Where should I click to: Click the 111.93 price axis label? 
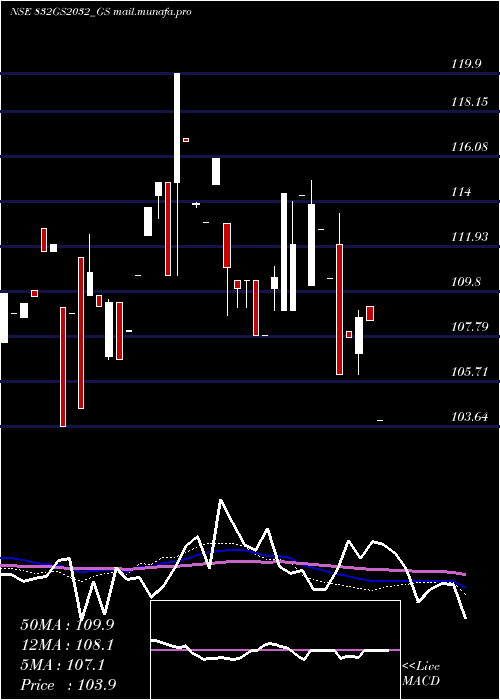pos(469,237)
